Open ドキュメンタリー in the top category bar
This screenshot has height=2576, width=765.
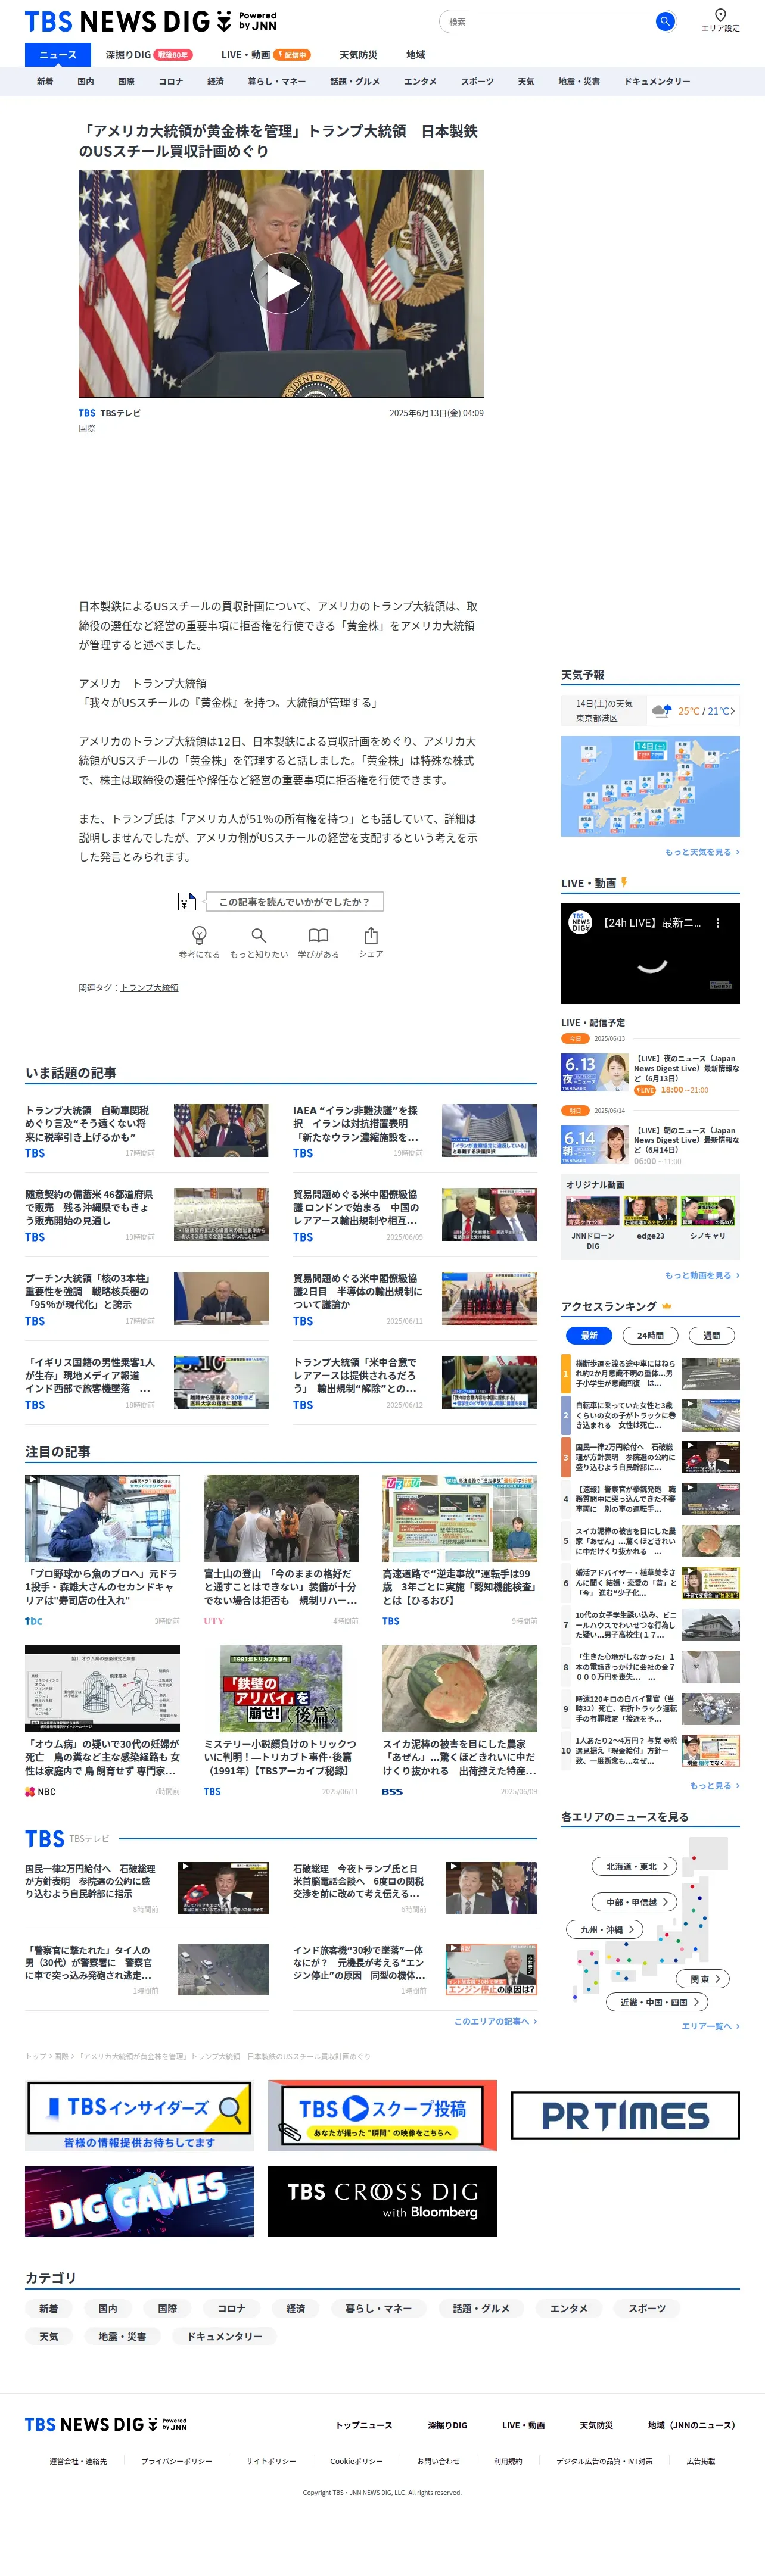tap(657, 82)
